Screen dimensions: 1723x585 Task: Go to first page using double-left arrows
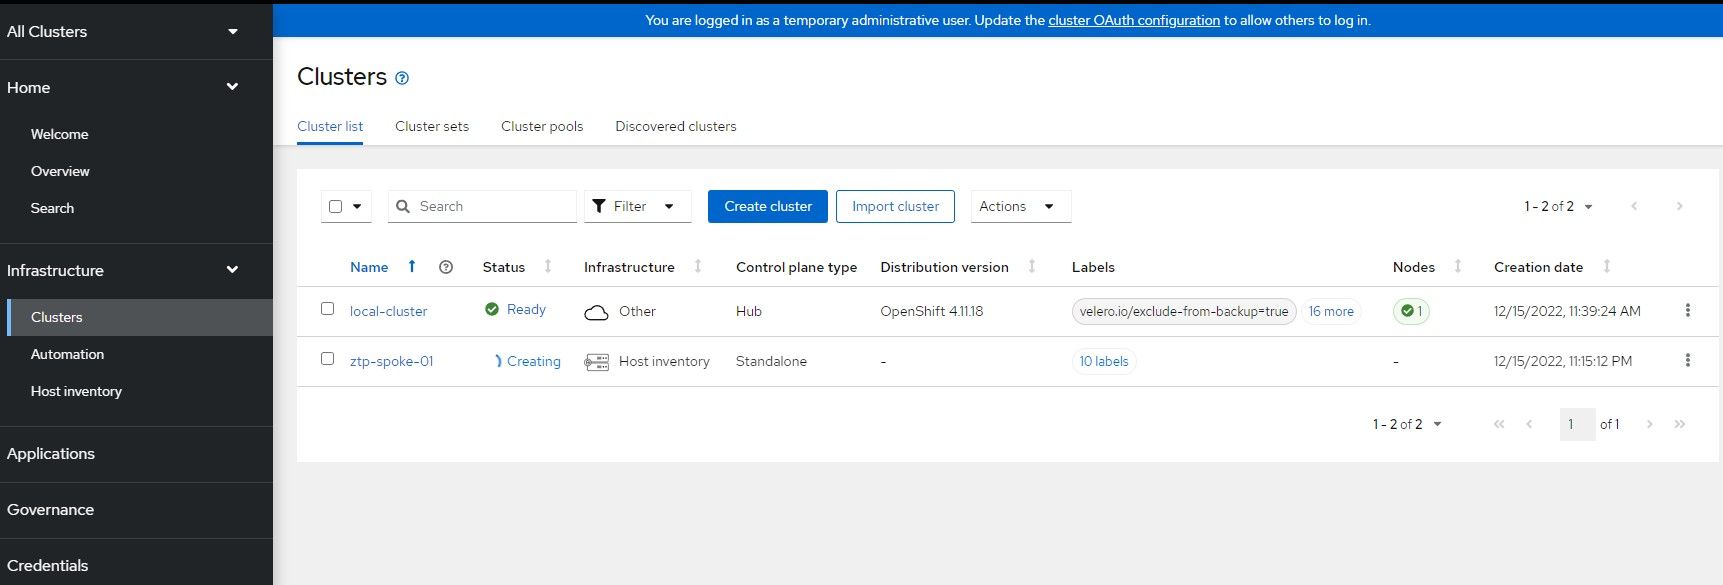click(x=1499, y=424)
